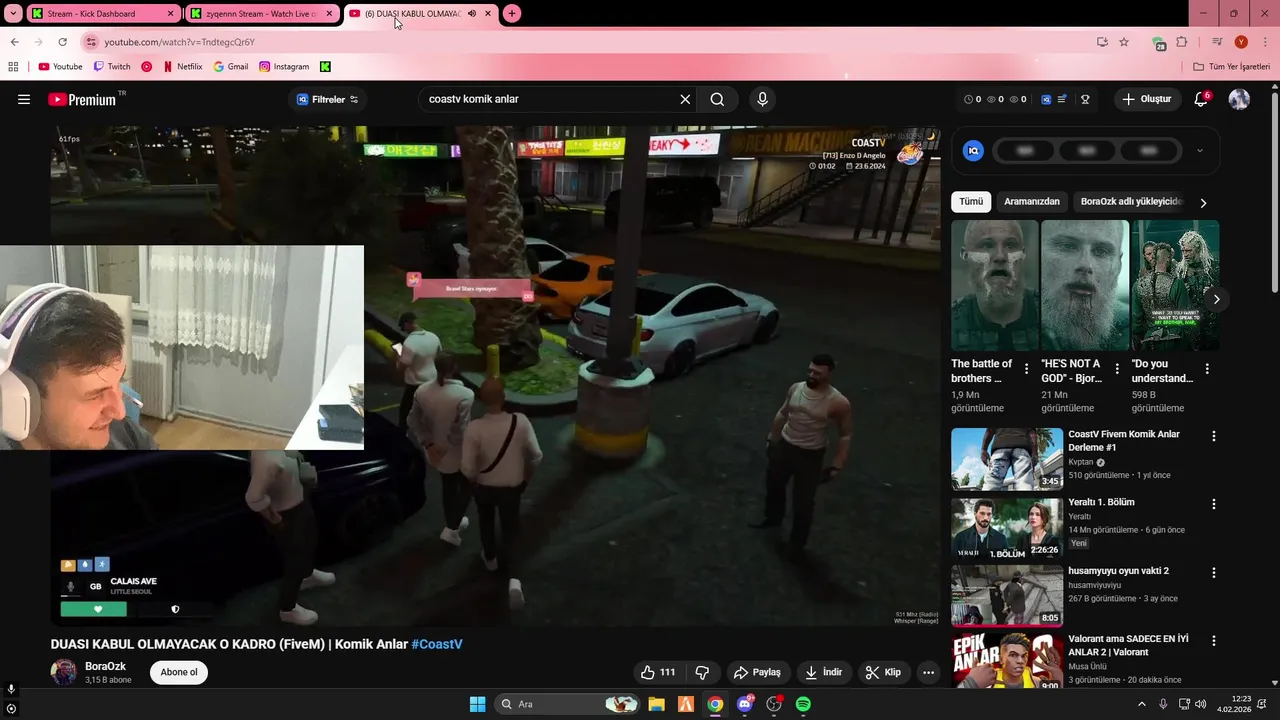View site information in address bar

[91, 42]
